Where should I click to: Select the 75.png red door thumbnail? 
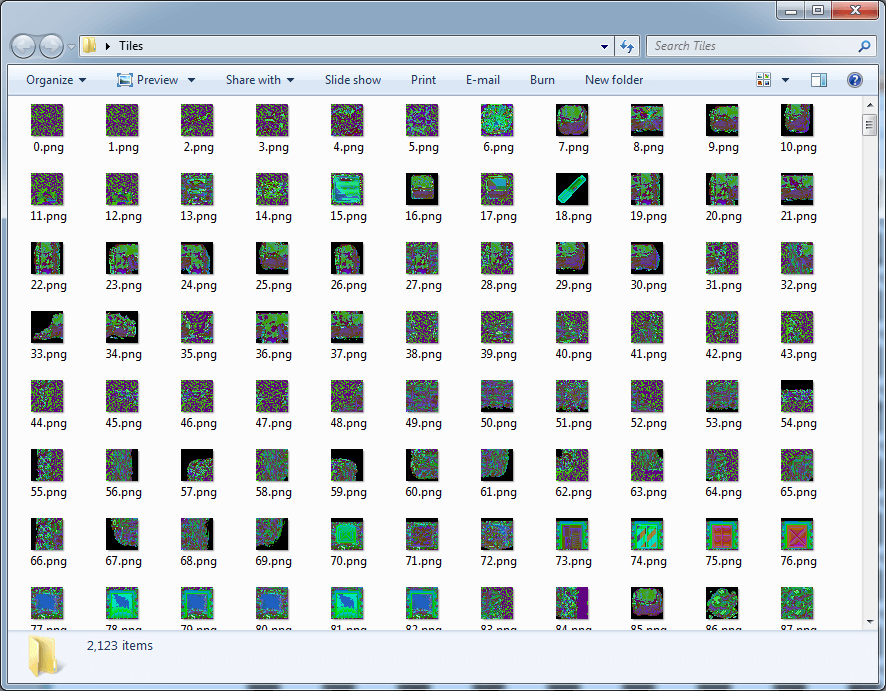pyautogui.click(x=722, y=534)
